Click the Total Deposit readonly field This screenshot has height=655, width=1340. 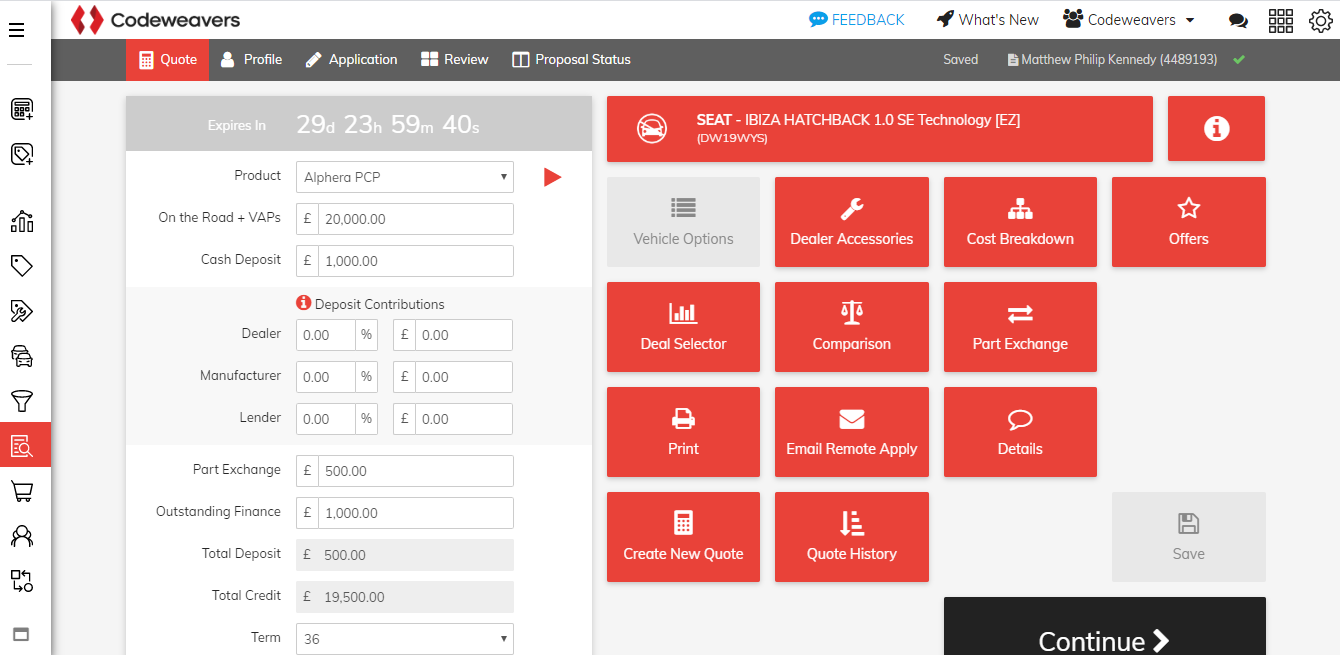(x=405, y=555)
